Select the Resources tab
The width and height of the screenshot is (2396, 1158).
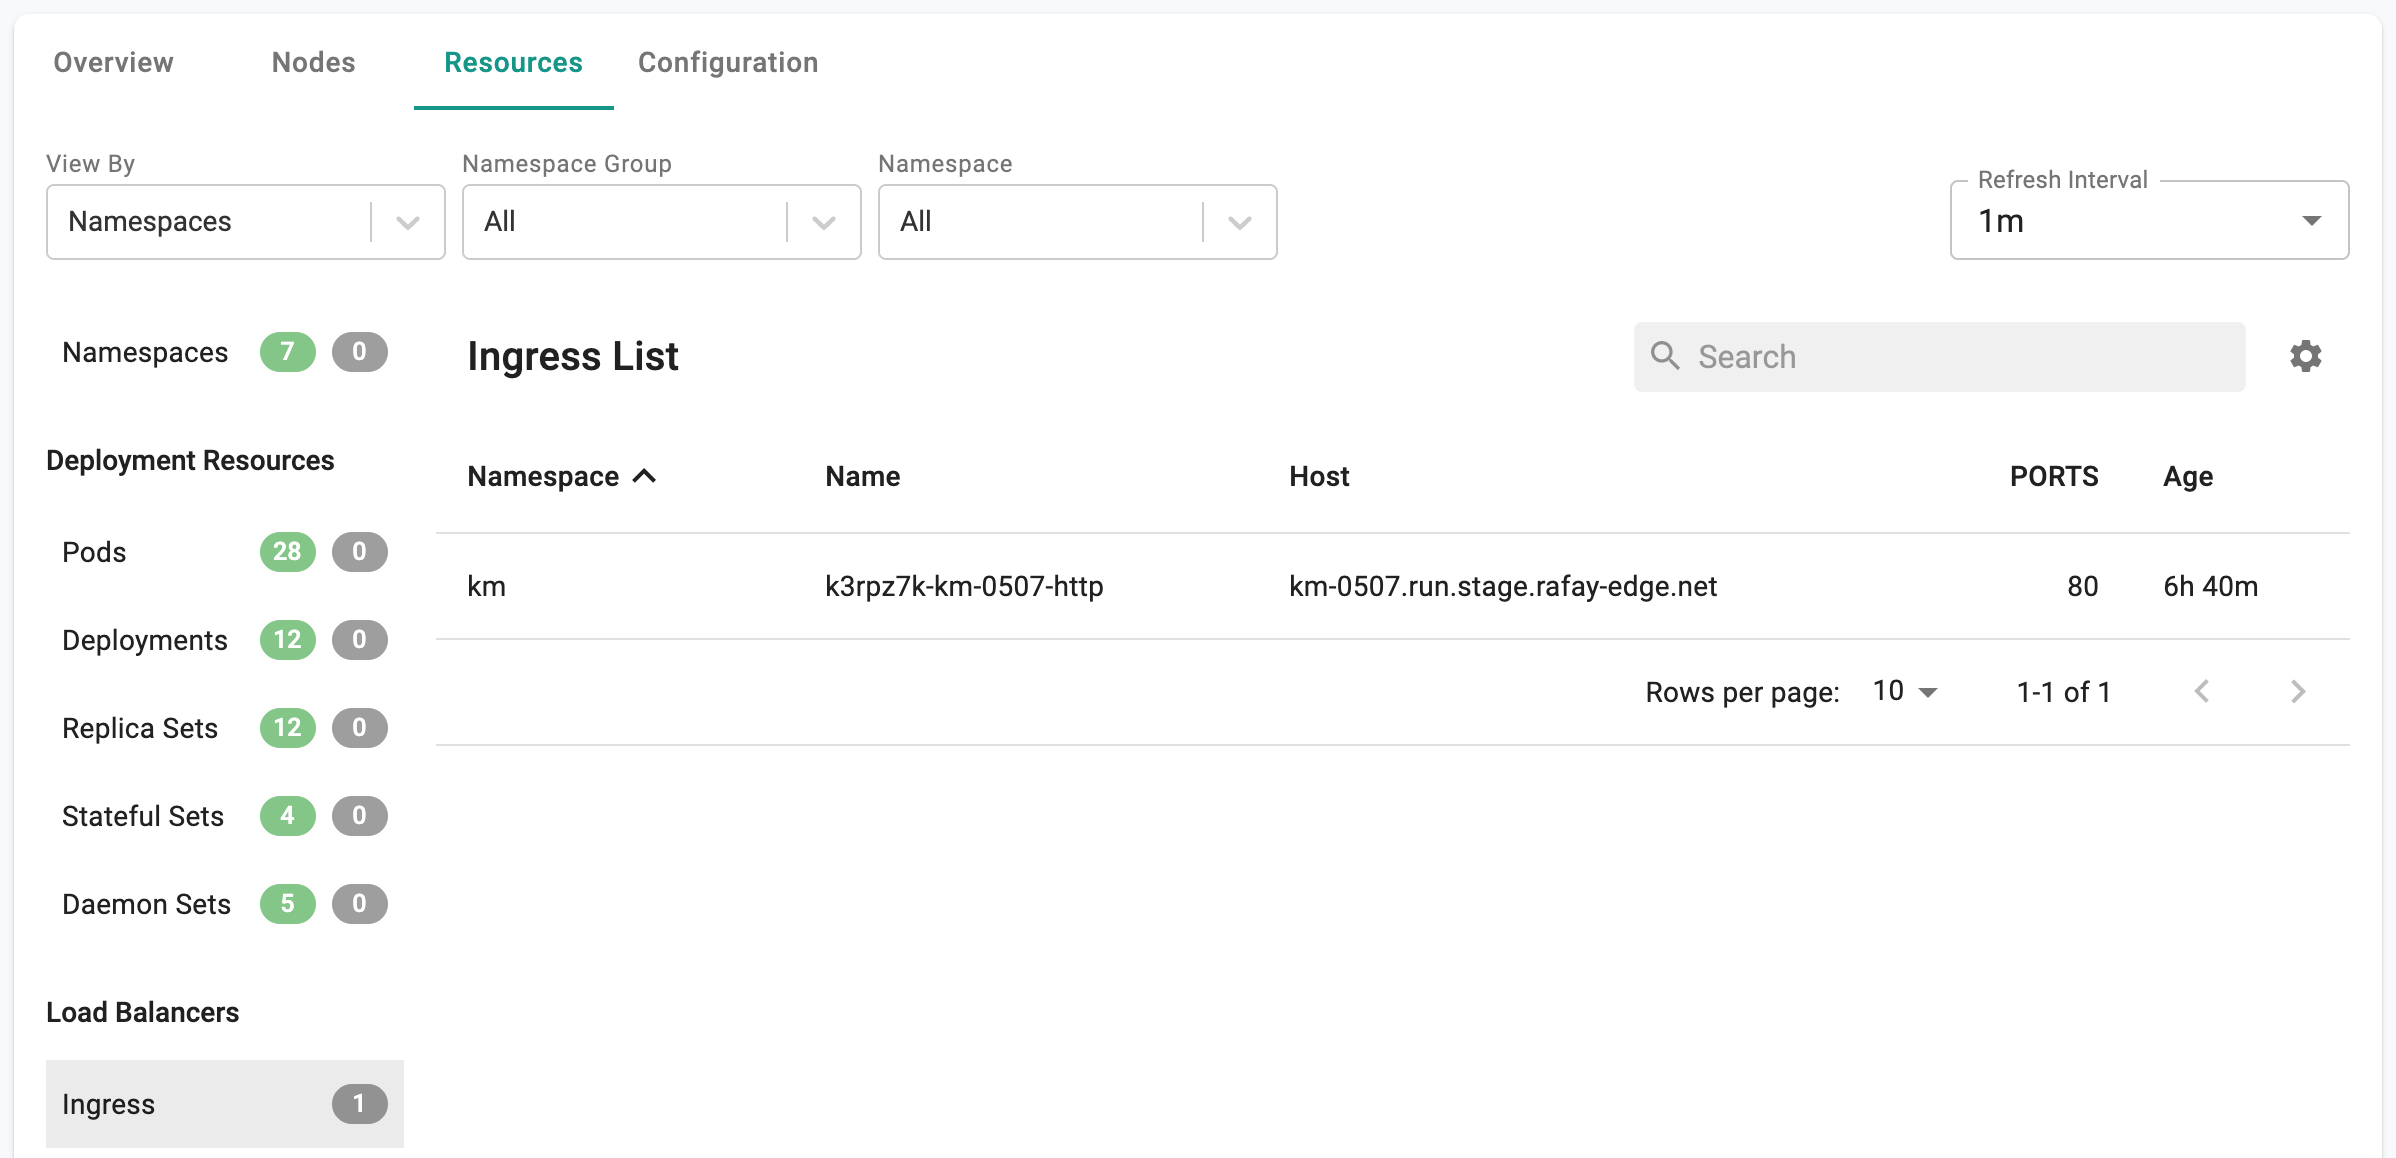tap(513, 62)
